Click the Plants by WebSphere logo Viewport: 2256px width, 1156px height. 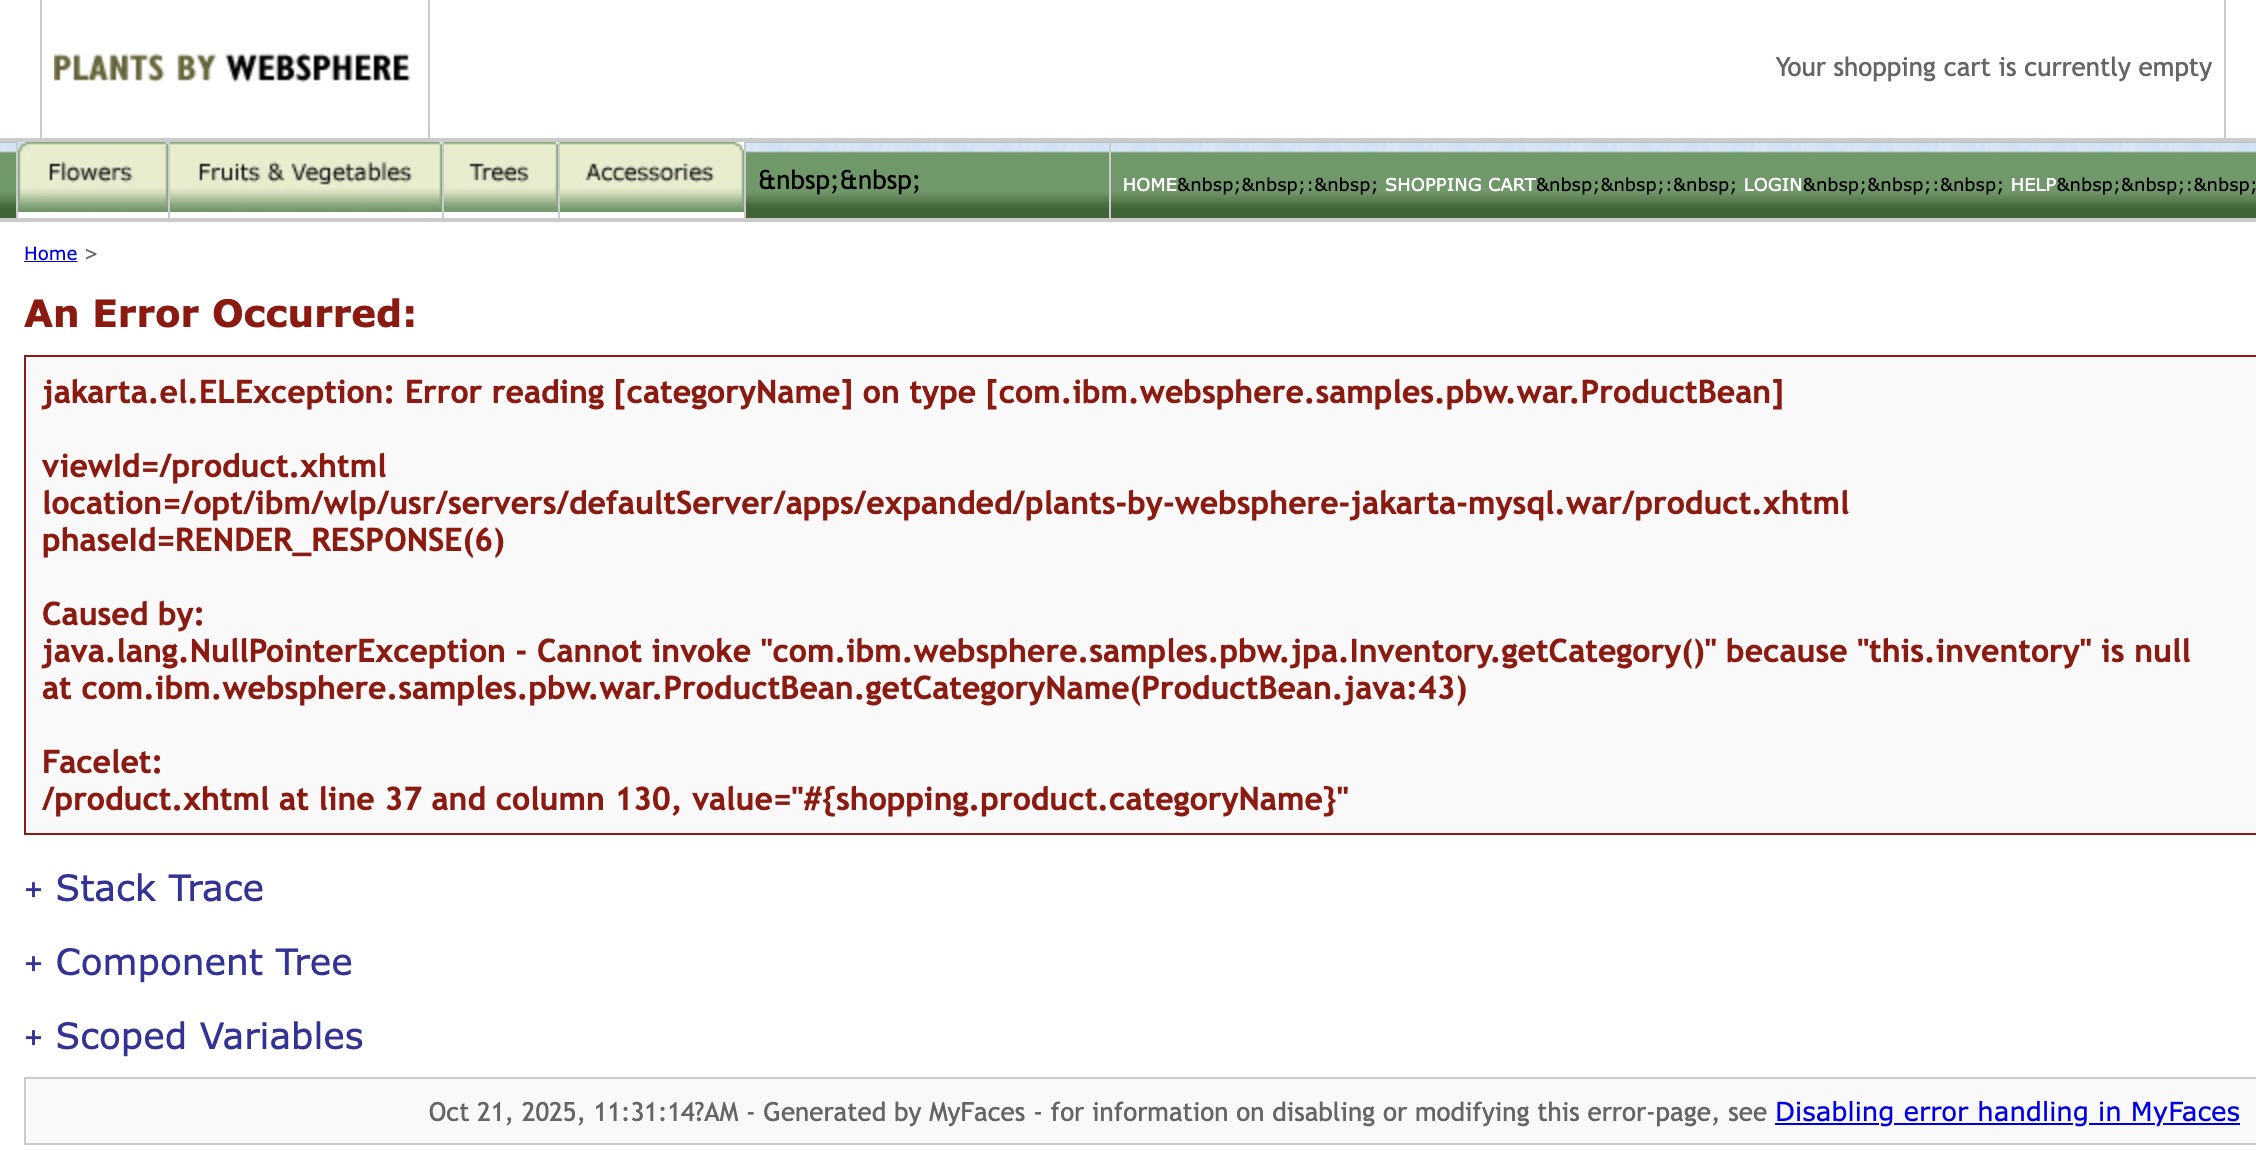231,68
